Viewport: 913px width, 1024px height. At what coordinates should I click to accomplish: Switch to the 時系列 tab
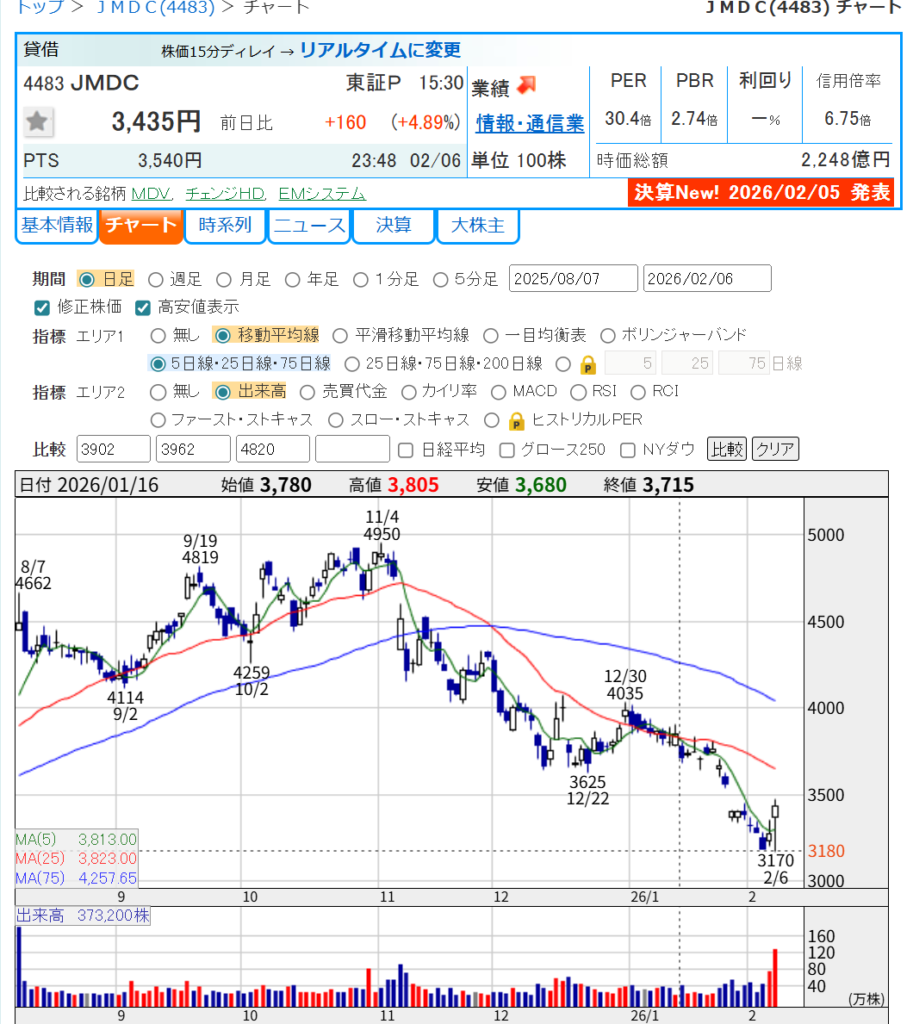pos(225,226)
